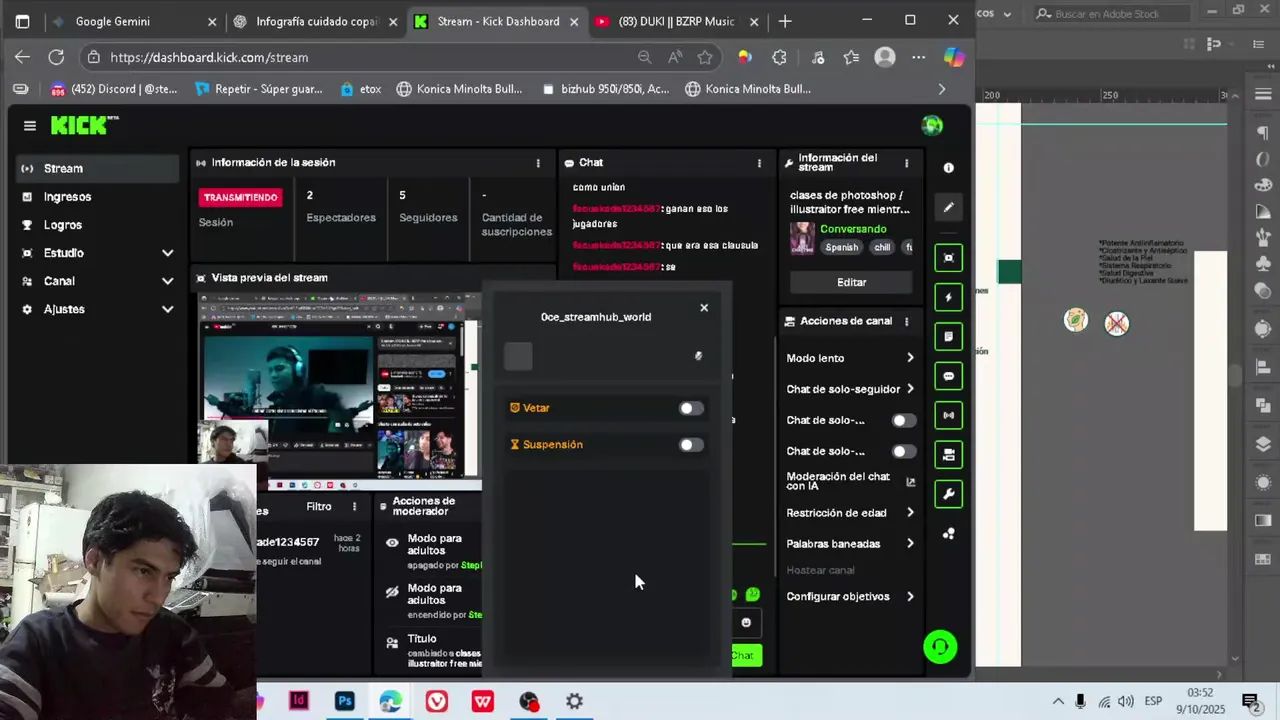Toggle the broadcast signal widget icon
This screenshot has width=1280, height=720.
(x=948, y=415)
